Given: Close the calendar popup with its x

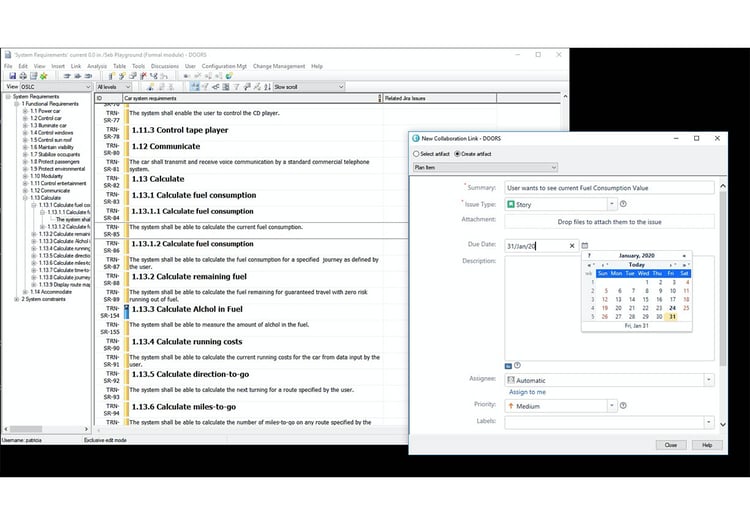Looking at the screenshot, I should pyautogui.click(x=684, y=256).
